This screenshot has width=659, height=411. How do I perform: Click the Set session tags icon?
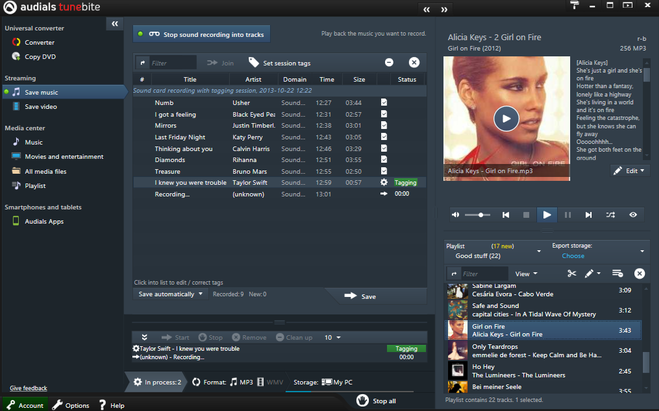[x=254, y=62]
